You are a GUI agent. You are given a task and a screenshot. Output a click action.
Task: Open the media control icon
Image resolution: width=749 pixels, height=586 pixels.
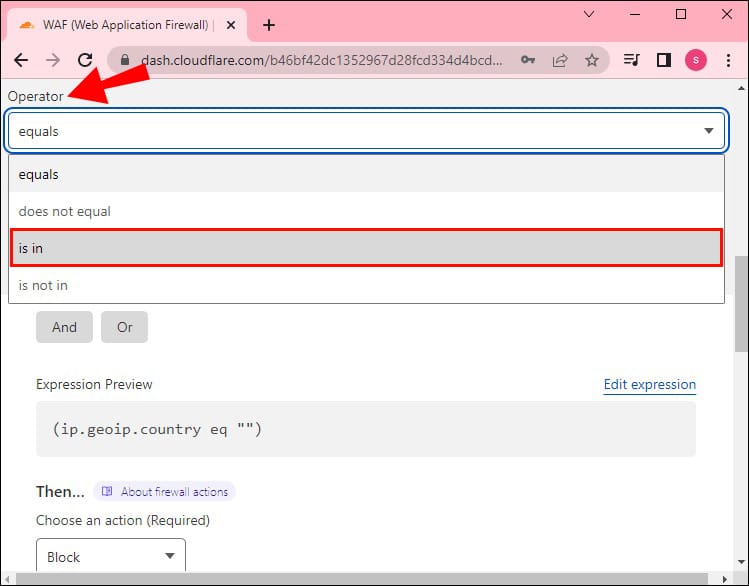631,60
